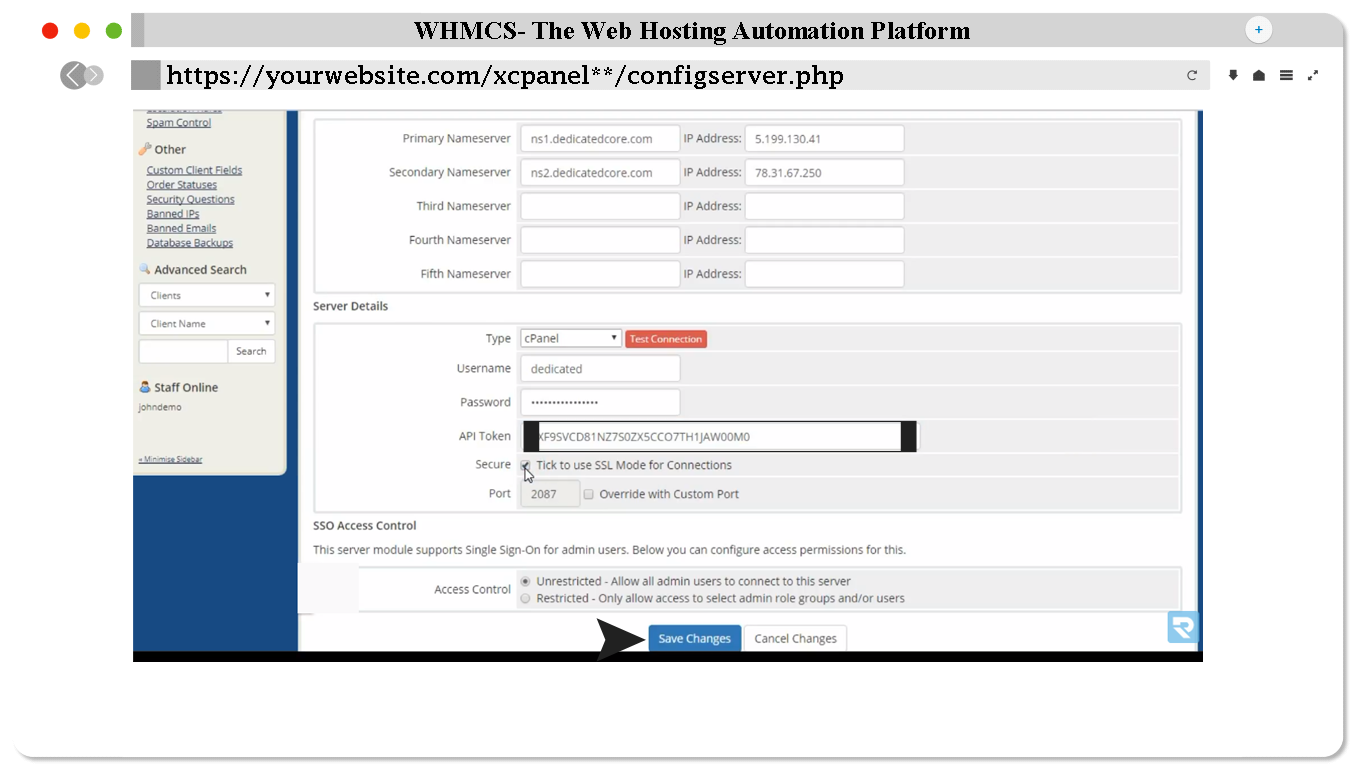Open the Banned Emails link
The width and height of the screenshot is (1362, 769).
coord(181,228)
